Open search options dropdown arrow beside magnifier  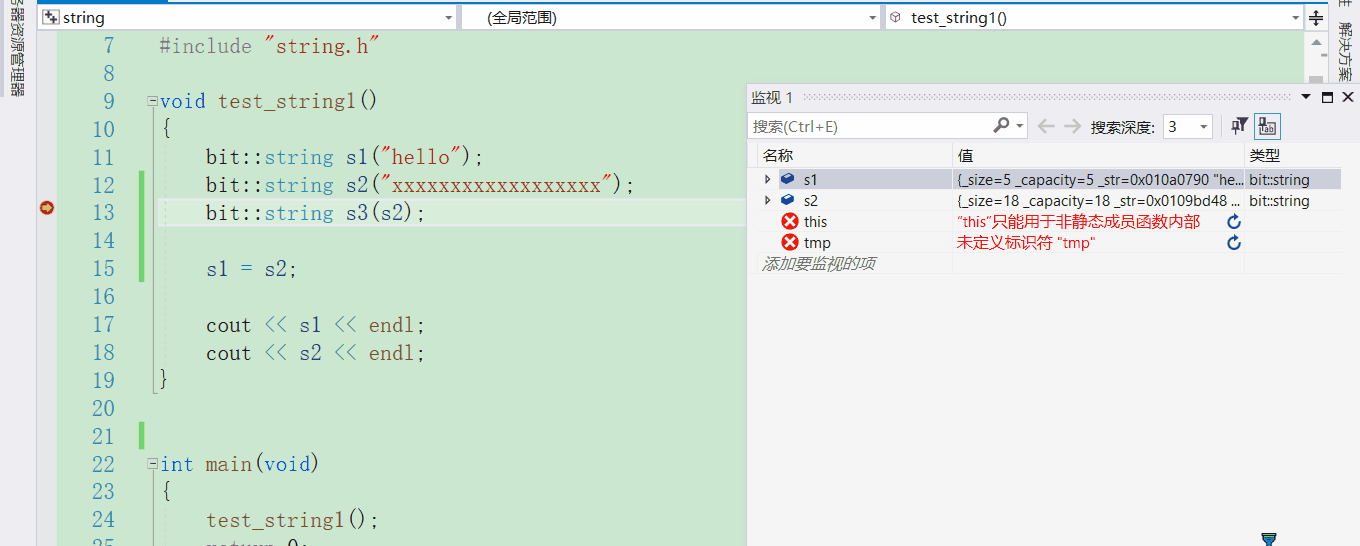pos(1020,127)
